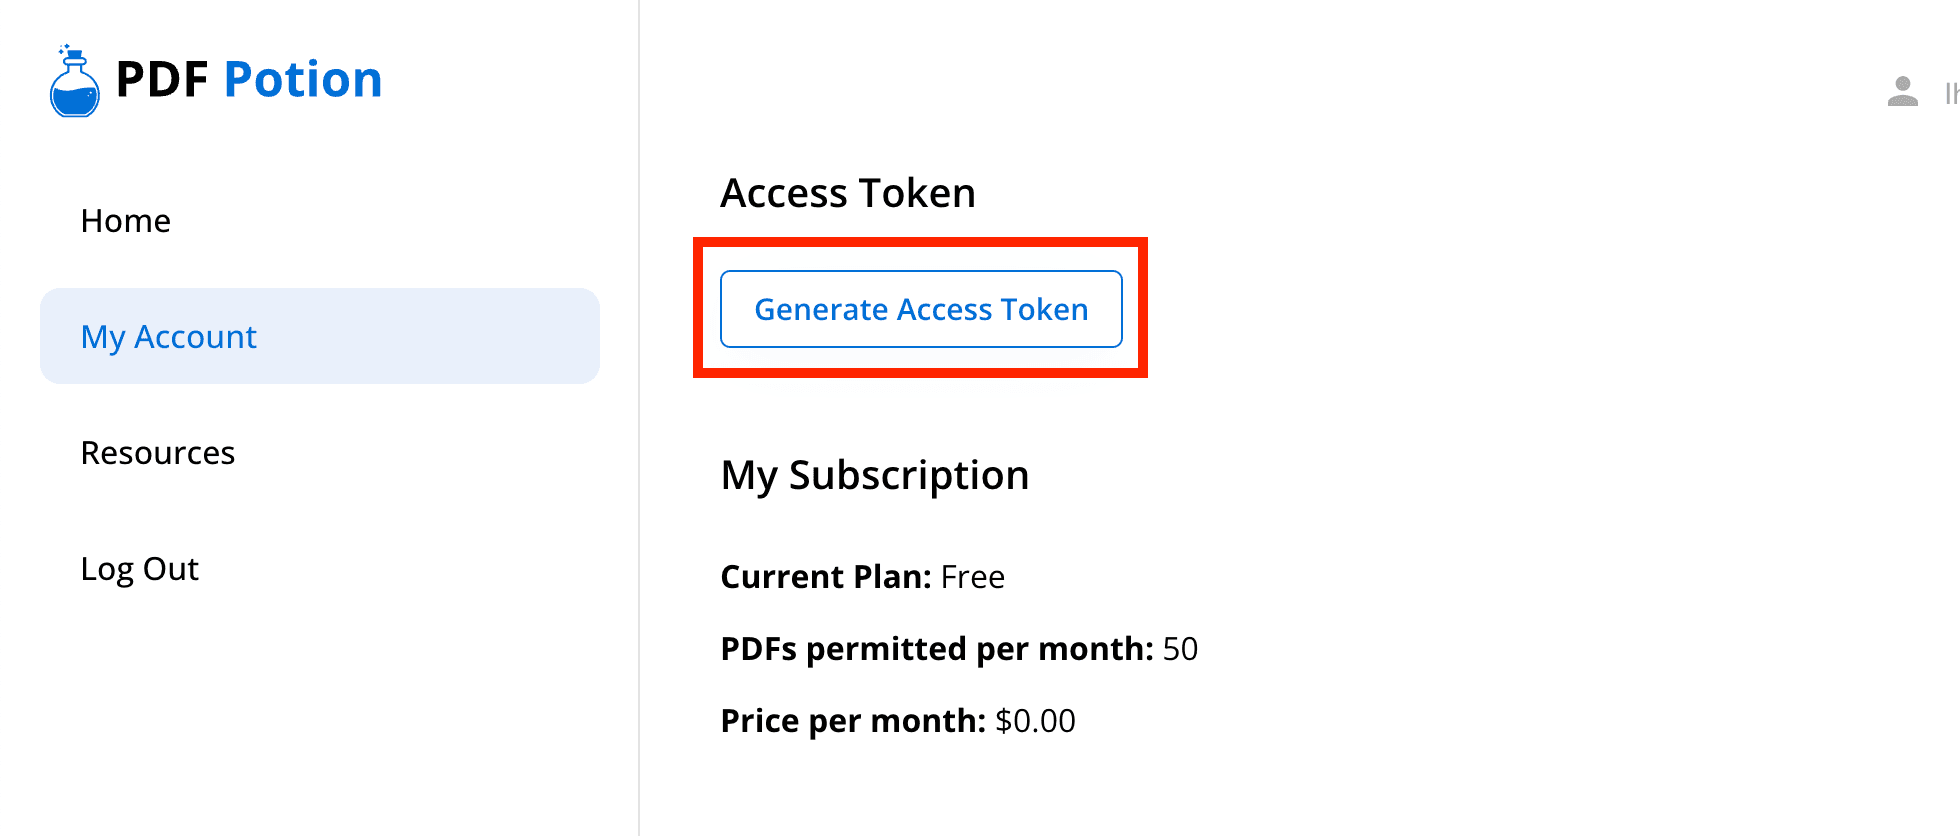The width and height of the screenshot is (1960, 836).
Task: Choose Log Out from the sidebar
Action: coord(140,569)
